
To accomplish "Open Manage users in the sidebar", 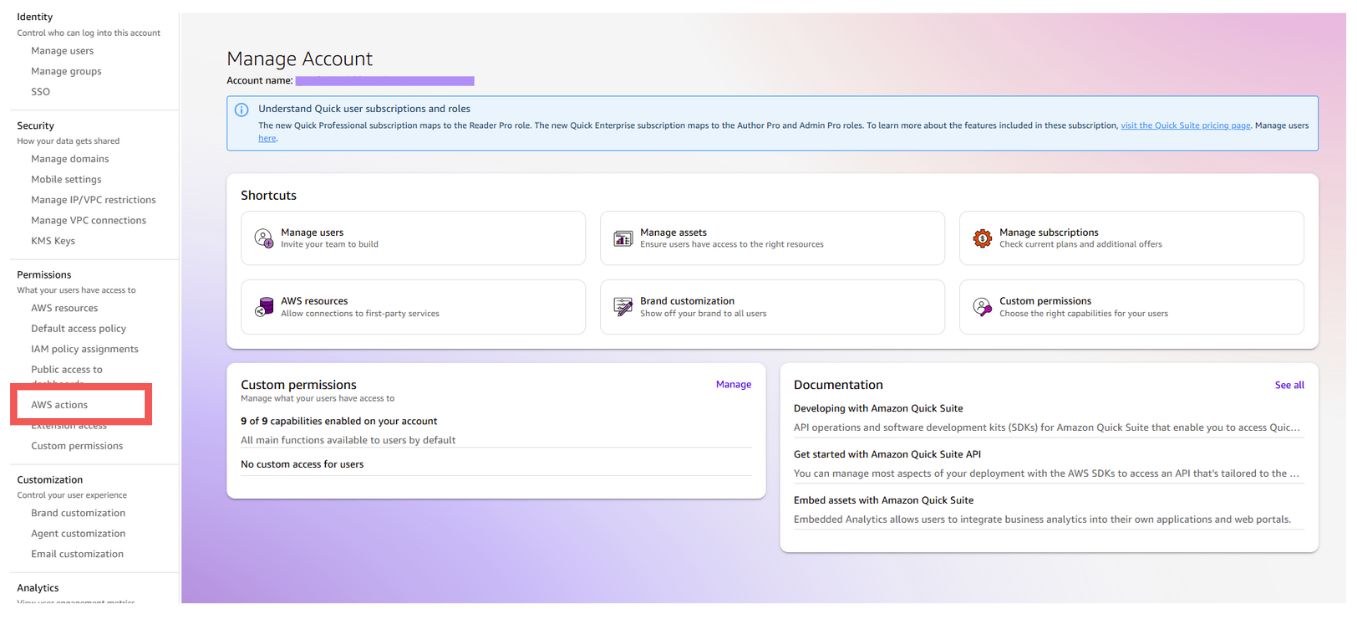I will [x=62, y=51].
